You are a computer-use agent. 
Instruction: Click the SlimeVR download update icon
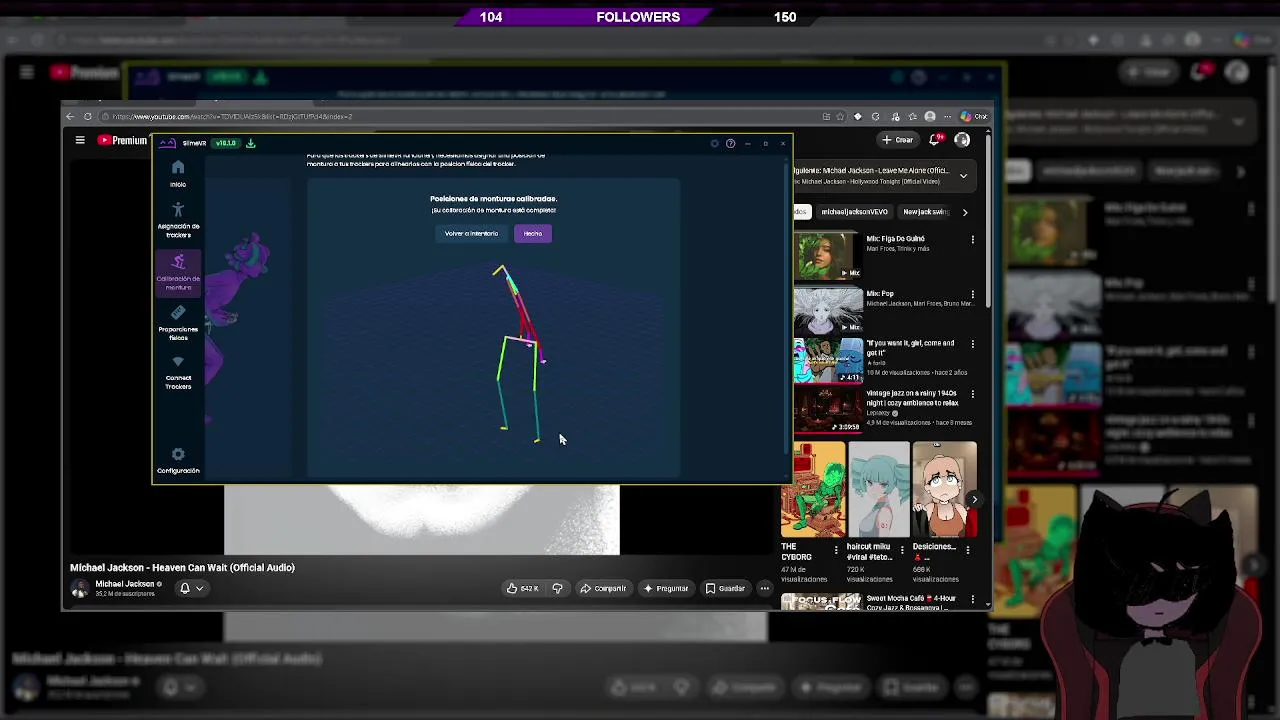click(251, 143)
